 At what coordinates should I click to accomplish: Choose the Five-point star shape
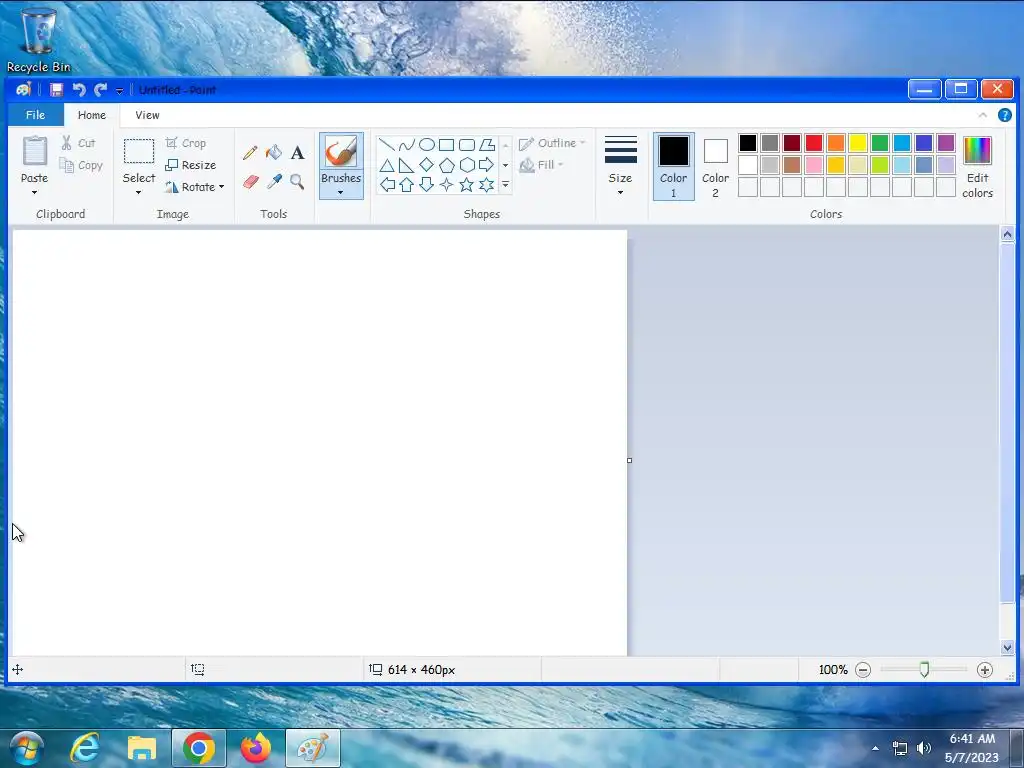pos(467,185)
